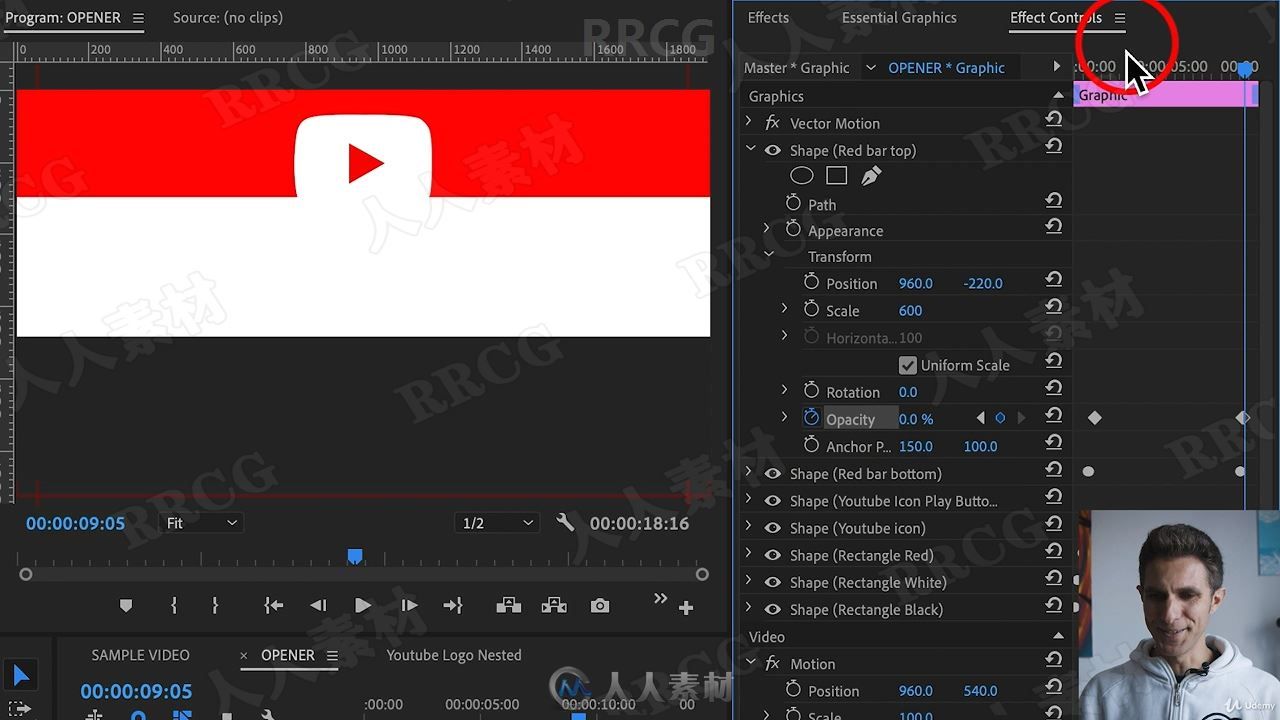Hide Shape (Rectangle Black) layer
1280x720 pixels.
tap(773, 609)
